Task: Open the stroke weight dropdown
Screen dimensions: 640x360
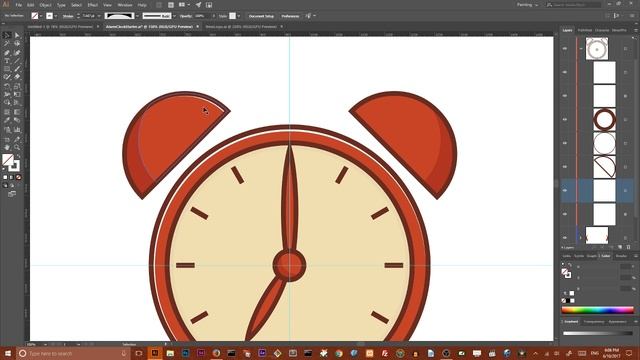Action: 99,16
